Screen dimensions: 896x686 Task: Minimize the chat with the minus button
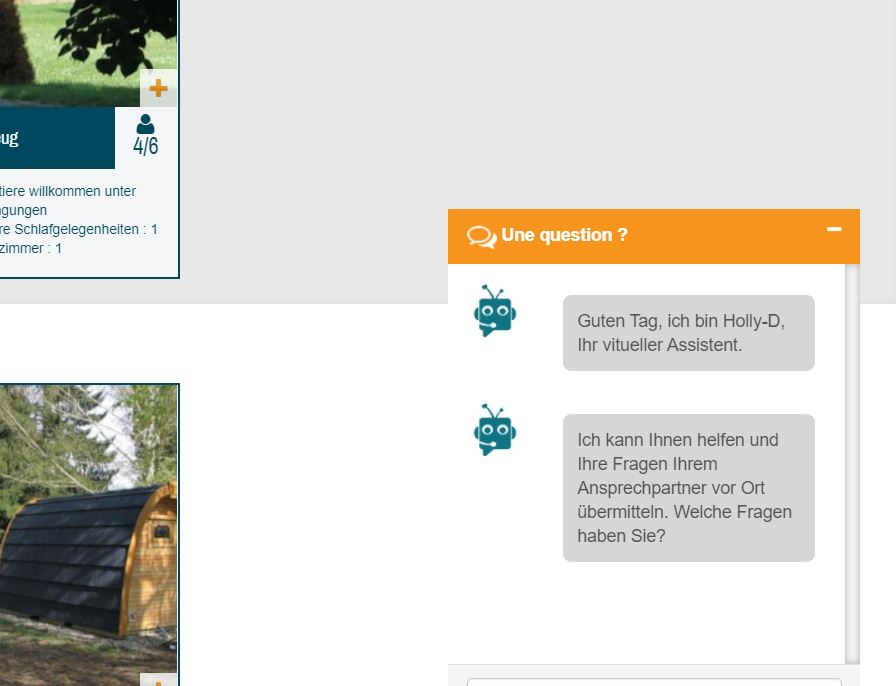pos(834,230)
